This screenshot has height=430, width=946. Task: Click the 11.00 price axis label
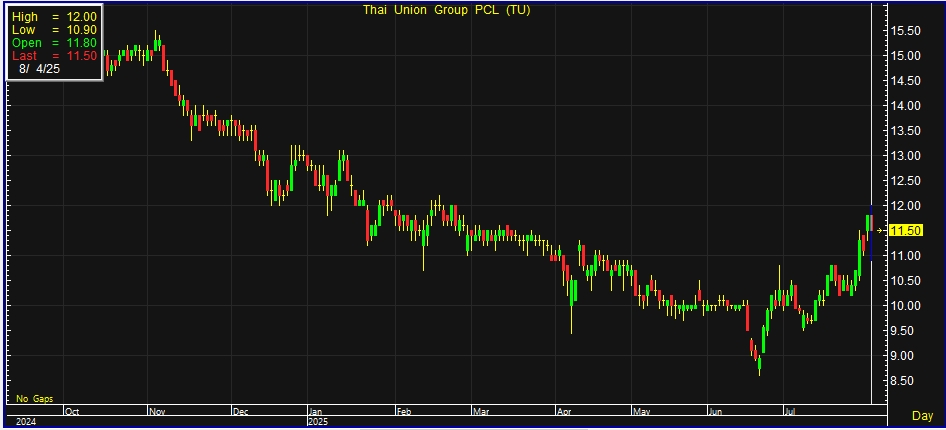point(905,256)
